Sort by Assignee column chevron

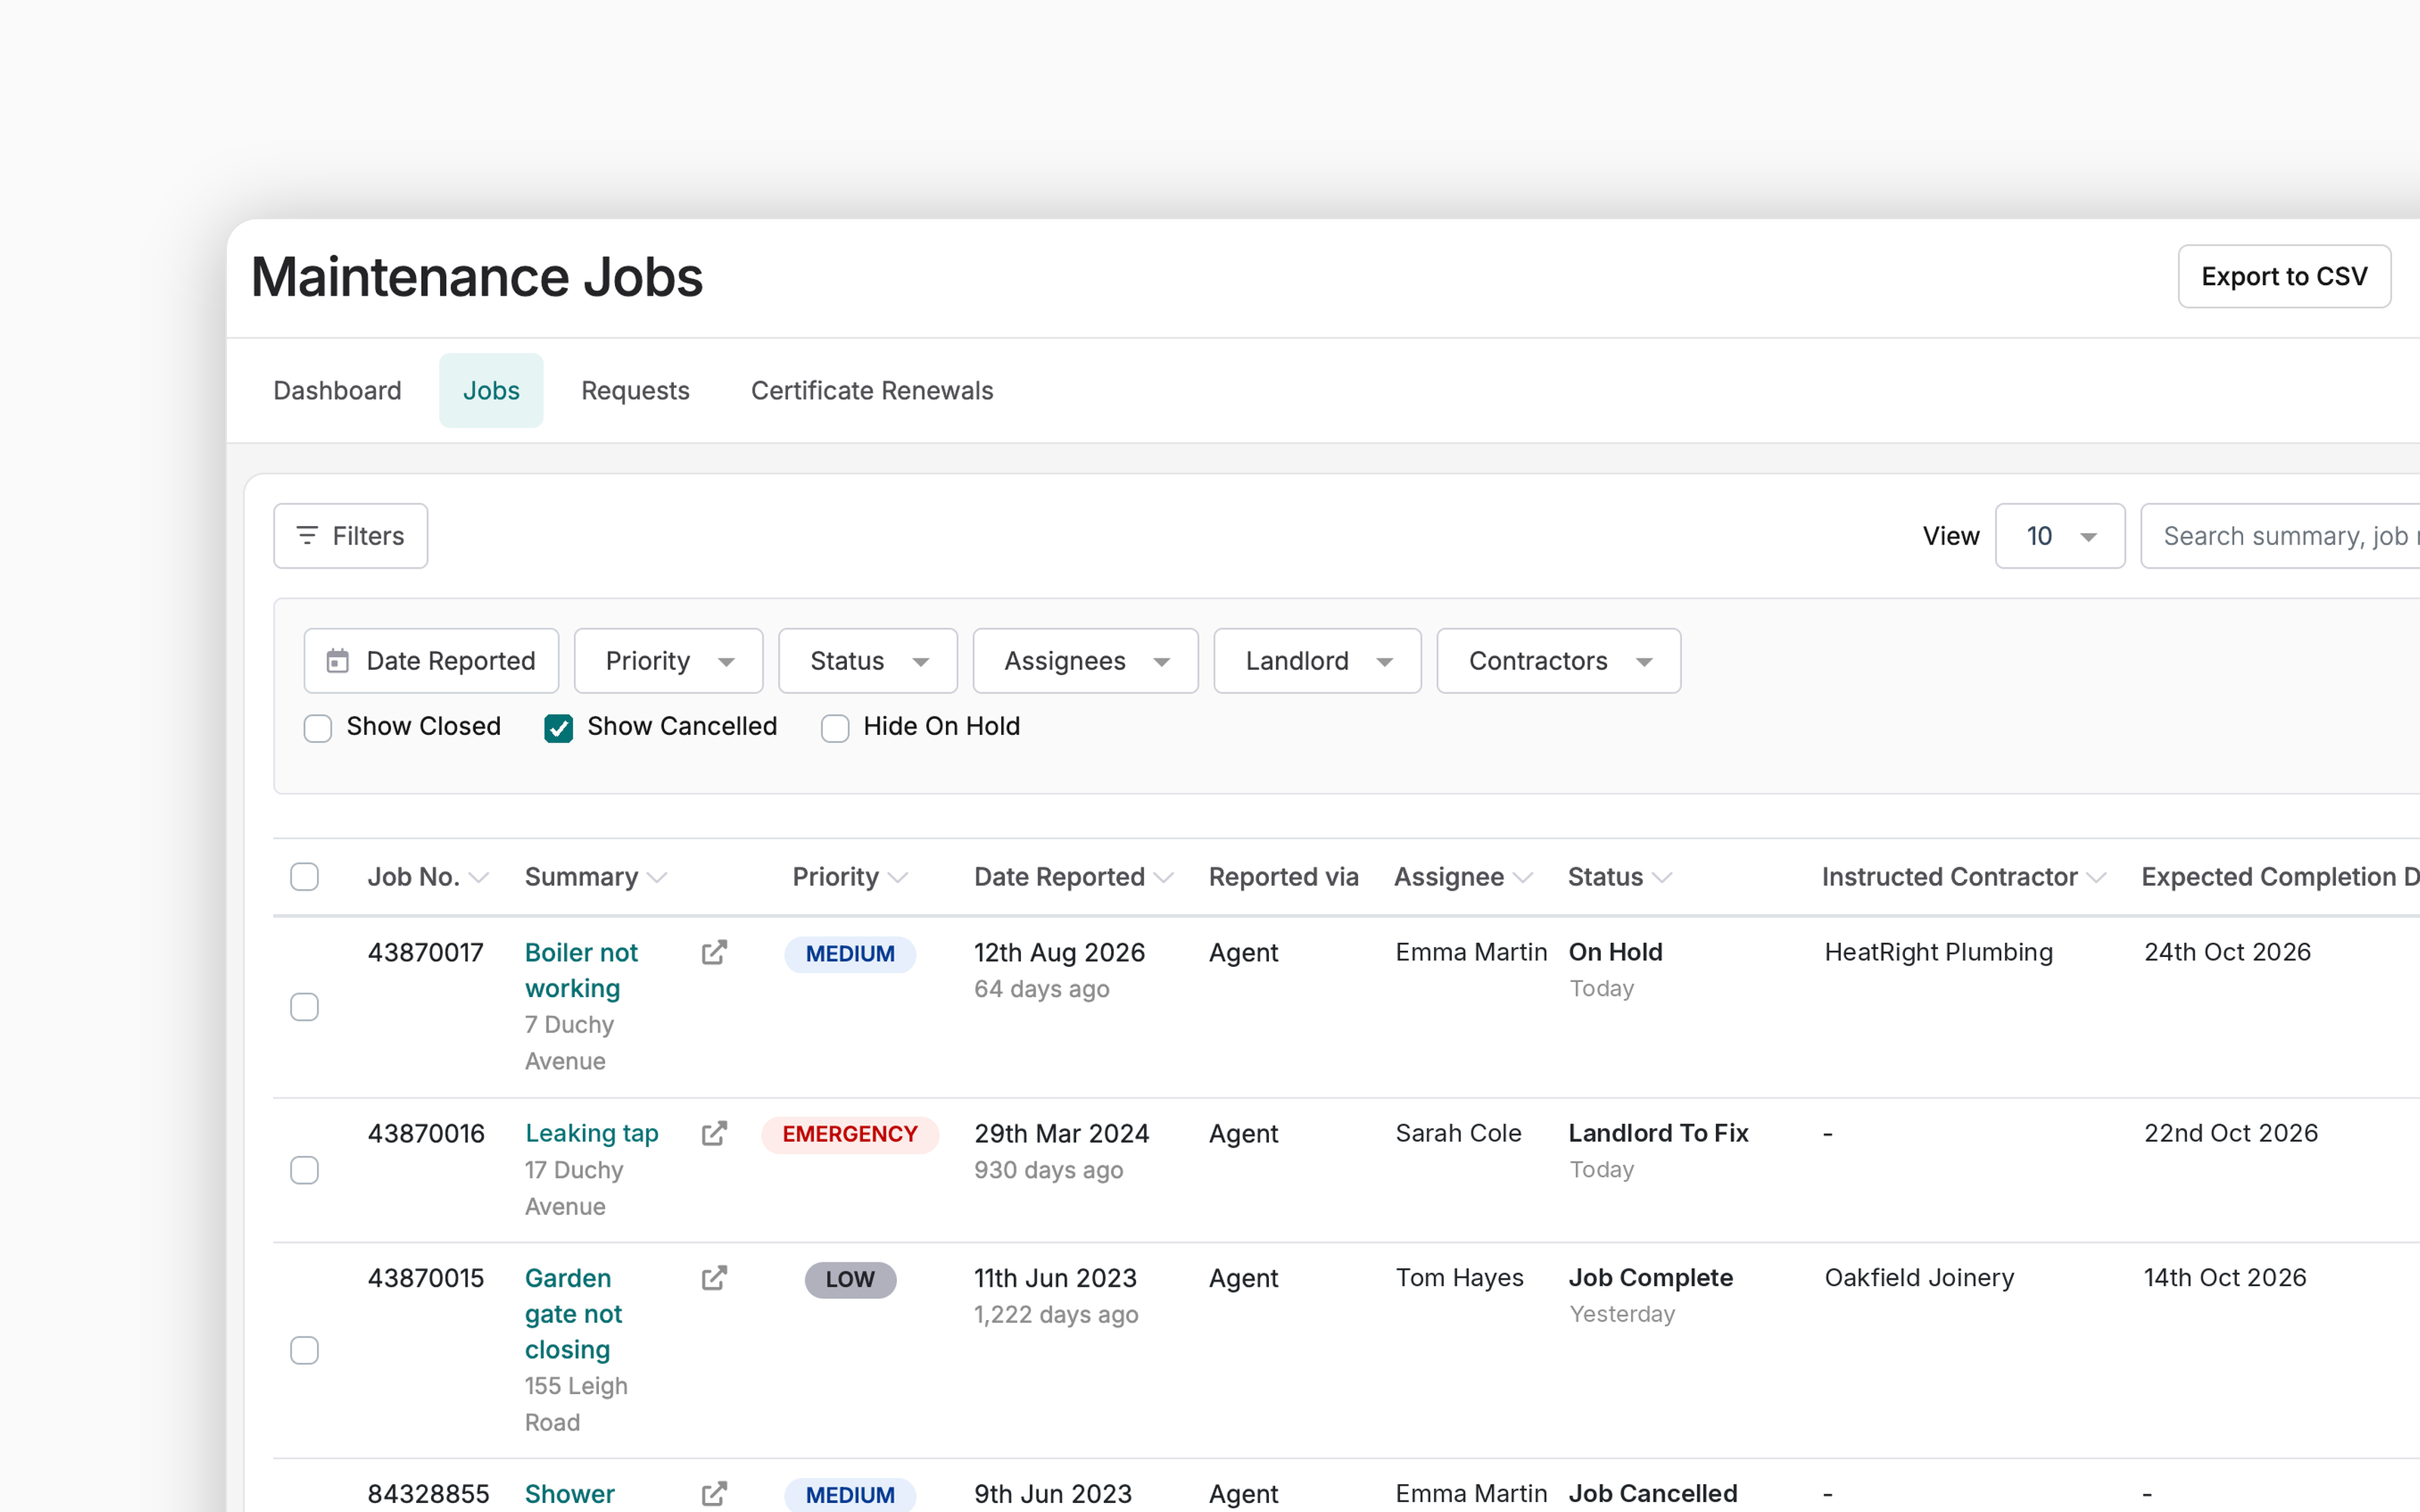[x=1523, y=878]
